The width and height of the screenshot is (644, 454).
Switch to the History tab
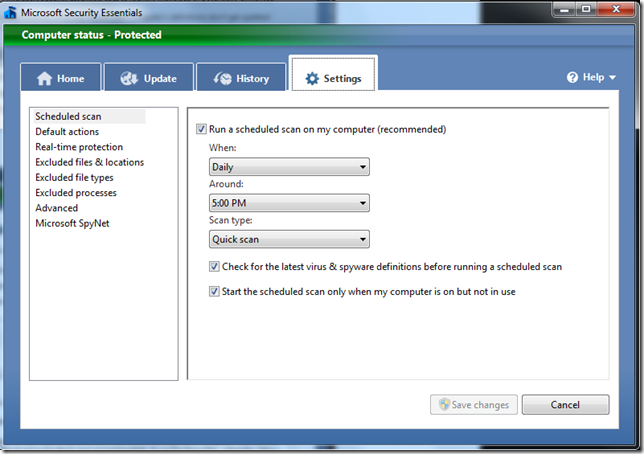tap(241, 77)
